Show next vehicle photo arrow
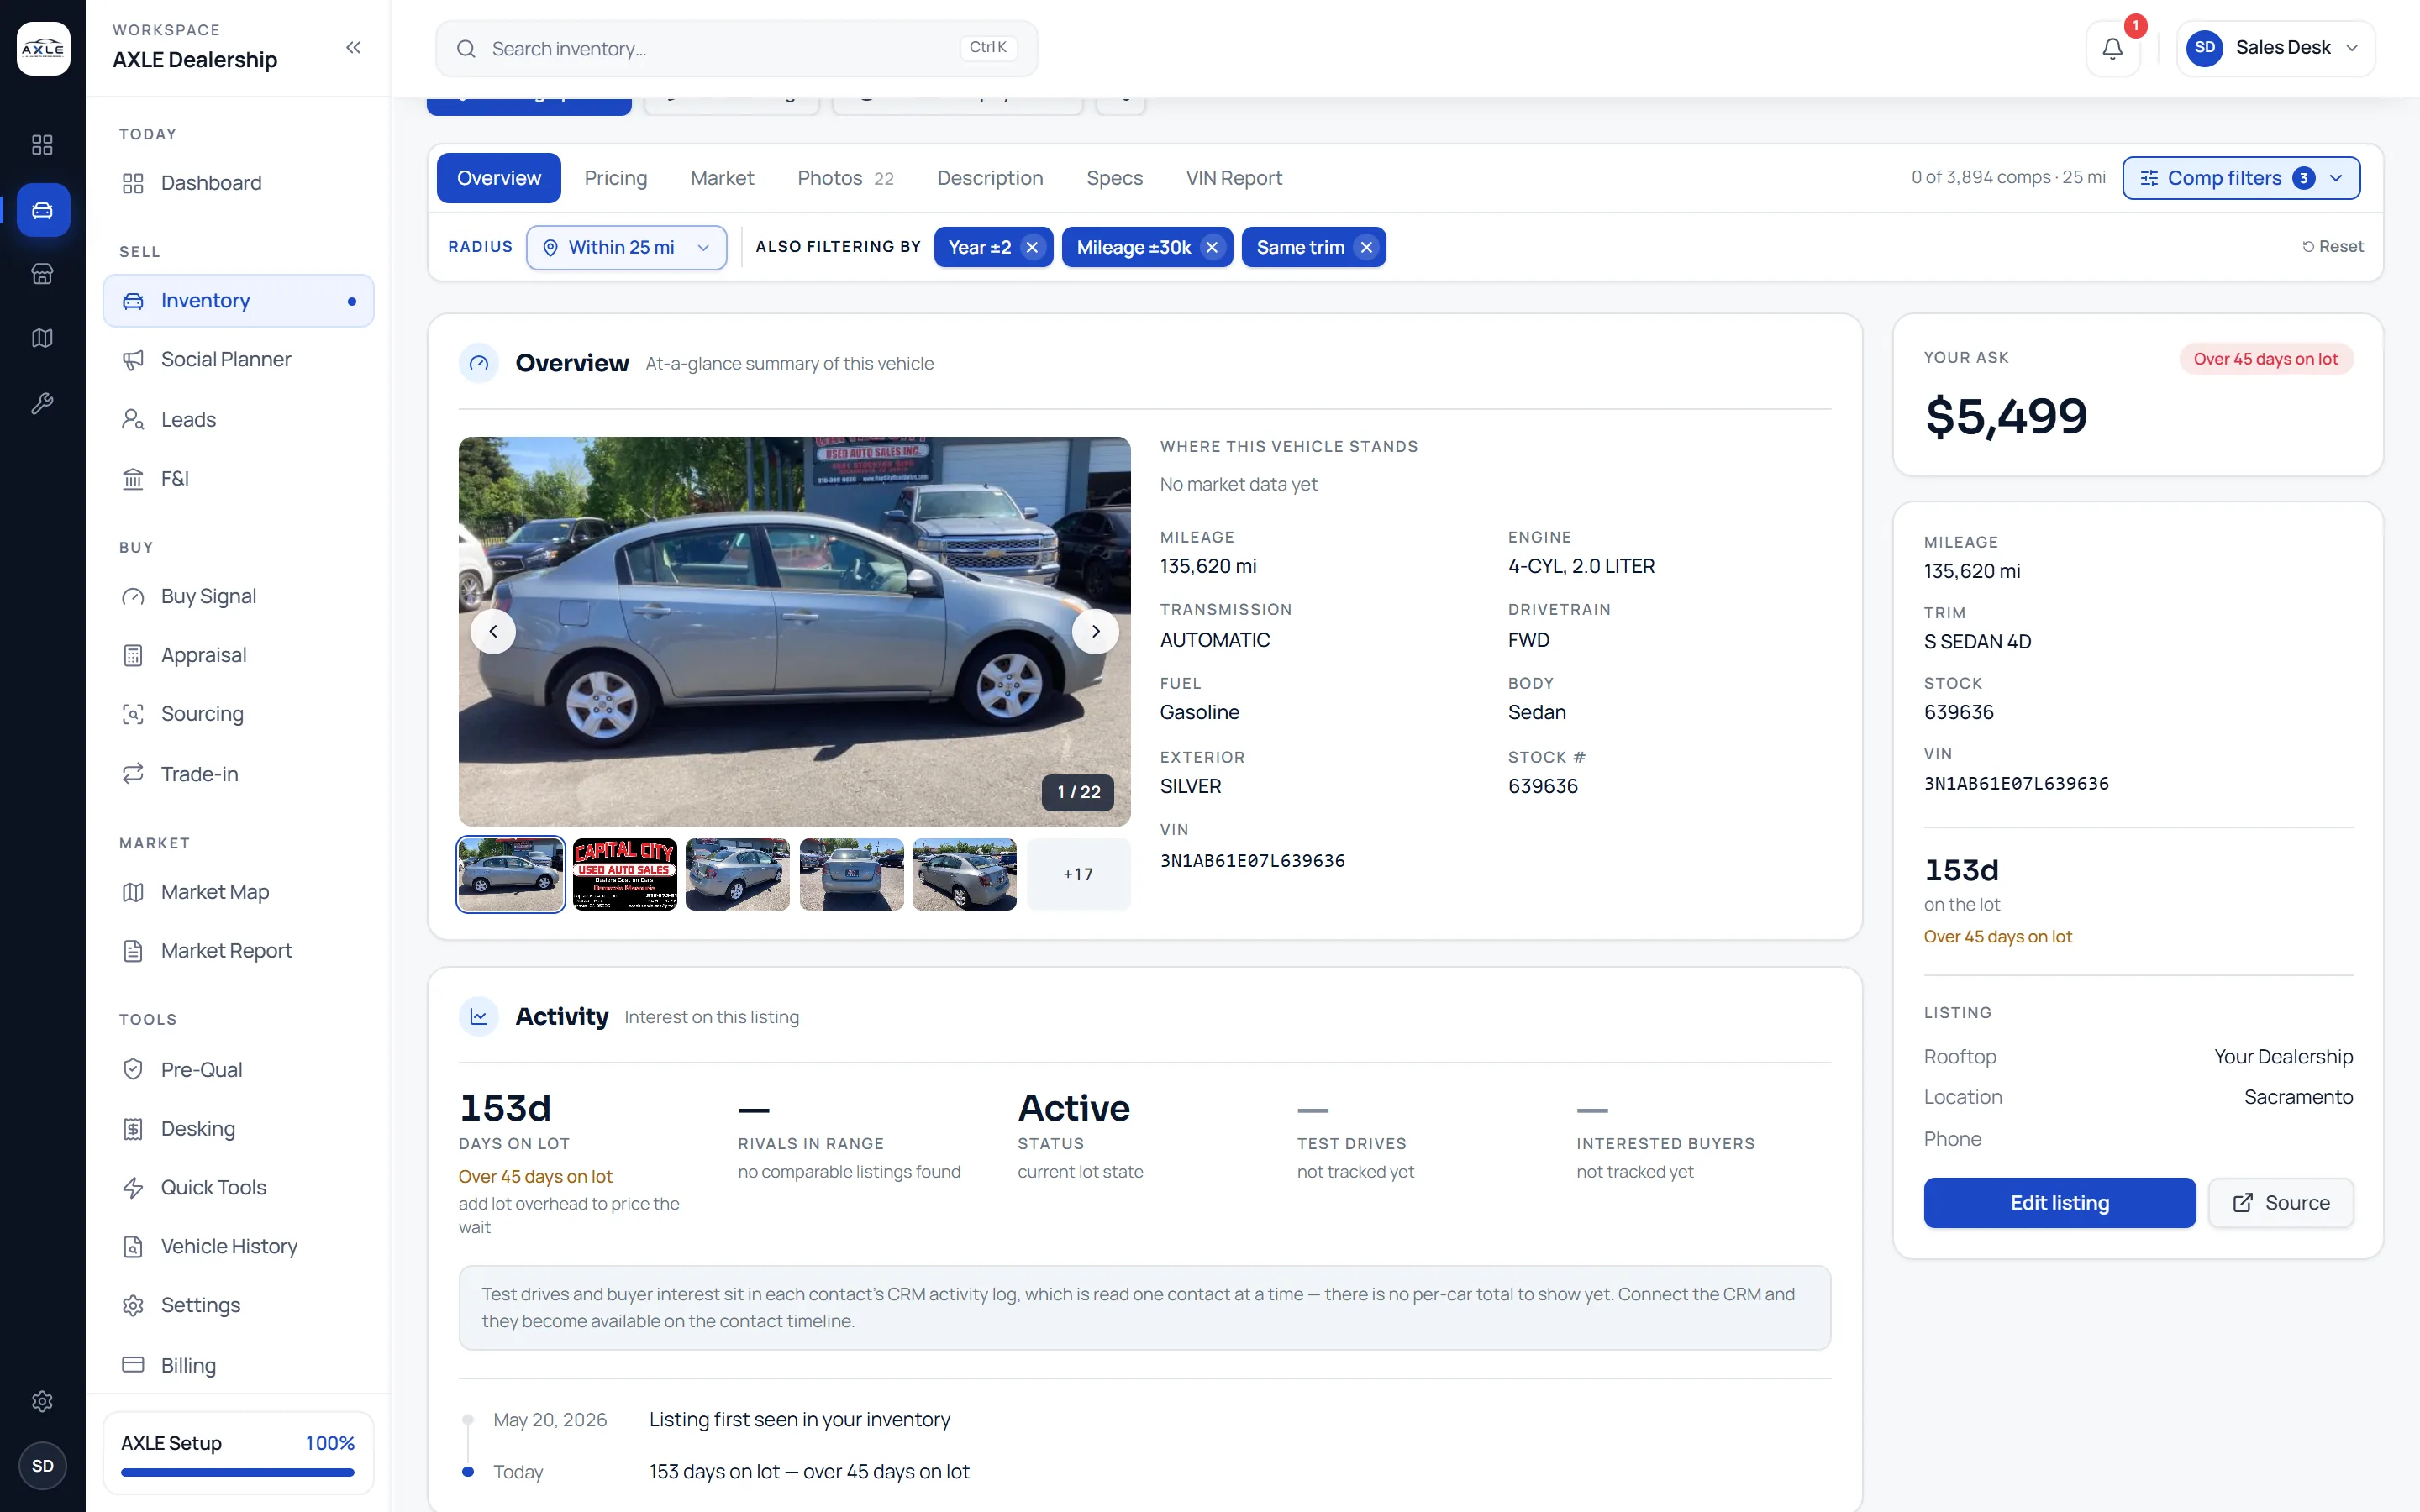Viewport: 2420px width, 1512px height. [x=1095, y=631]
